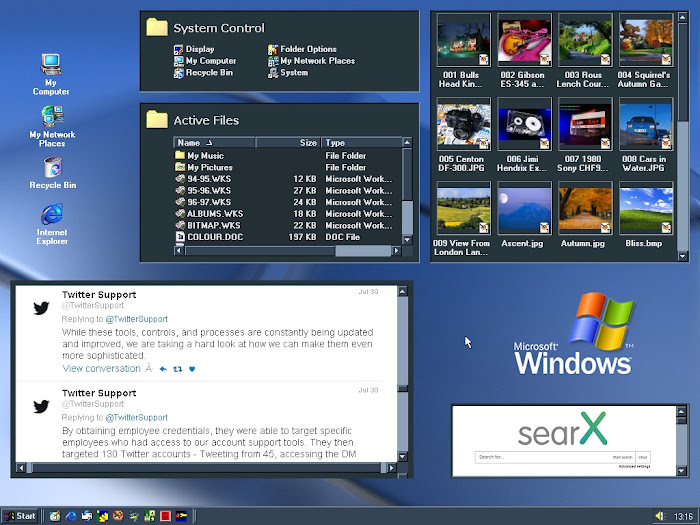The image size is (700, 525).
Task: Open the Recycle Bin desktop icon
Action: 53,173
